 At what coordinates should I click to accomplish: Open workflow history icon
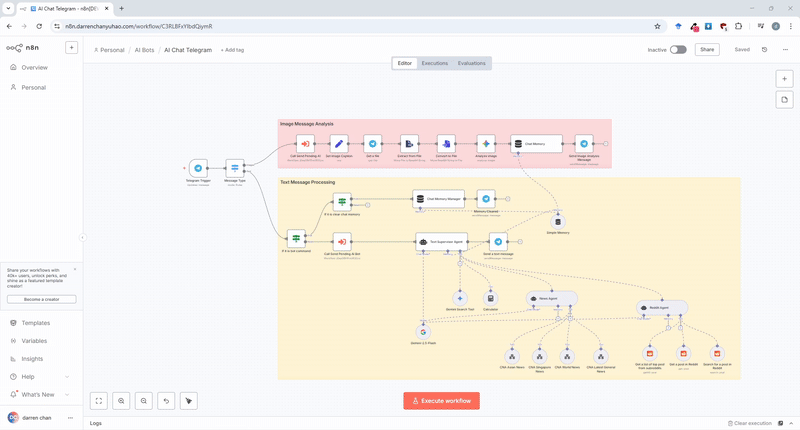tap(765, 49)
